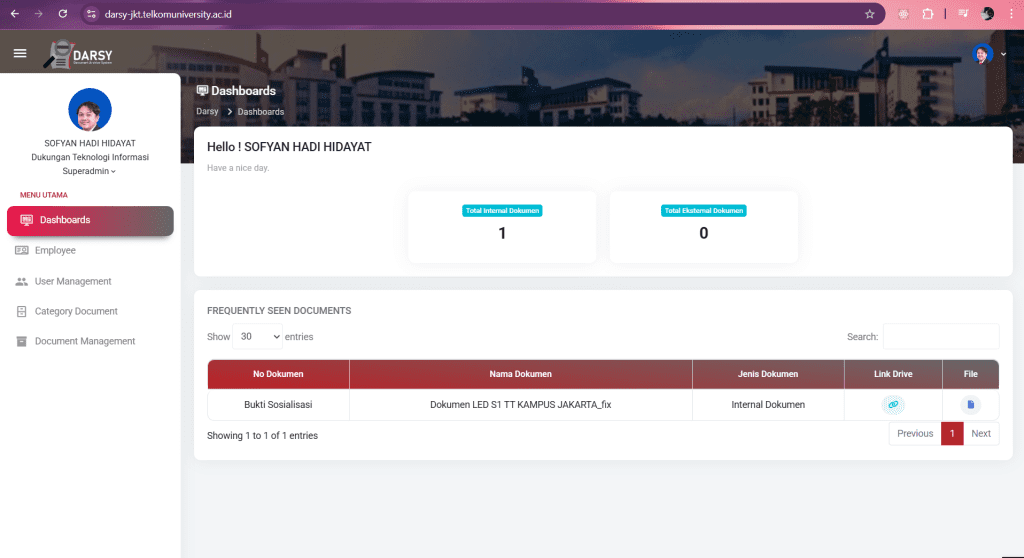1024x558 pixels.
Task: Open the browser extensions puzzle icon
Action: coord(927,14)
